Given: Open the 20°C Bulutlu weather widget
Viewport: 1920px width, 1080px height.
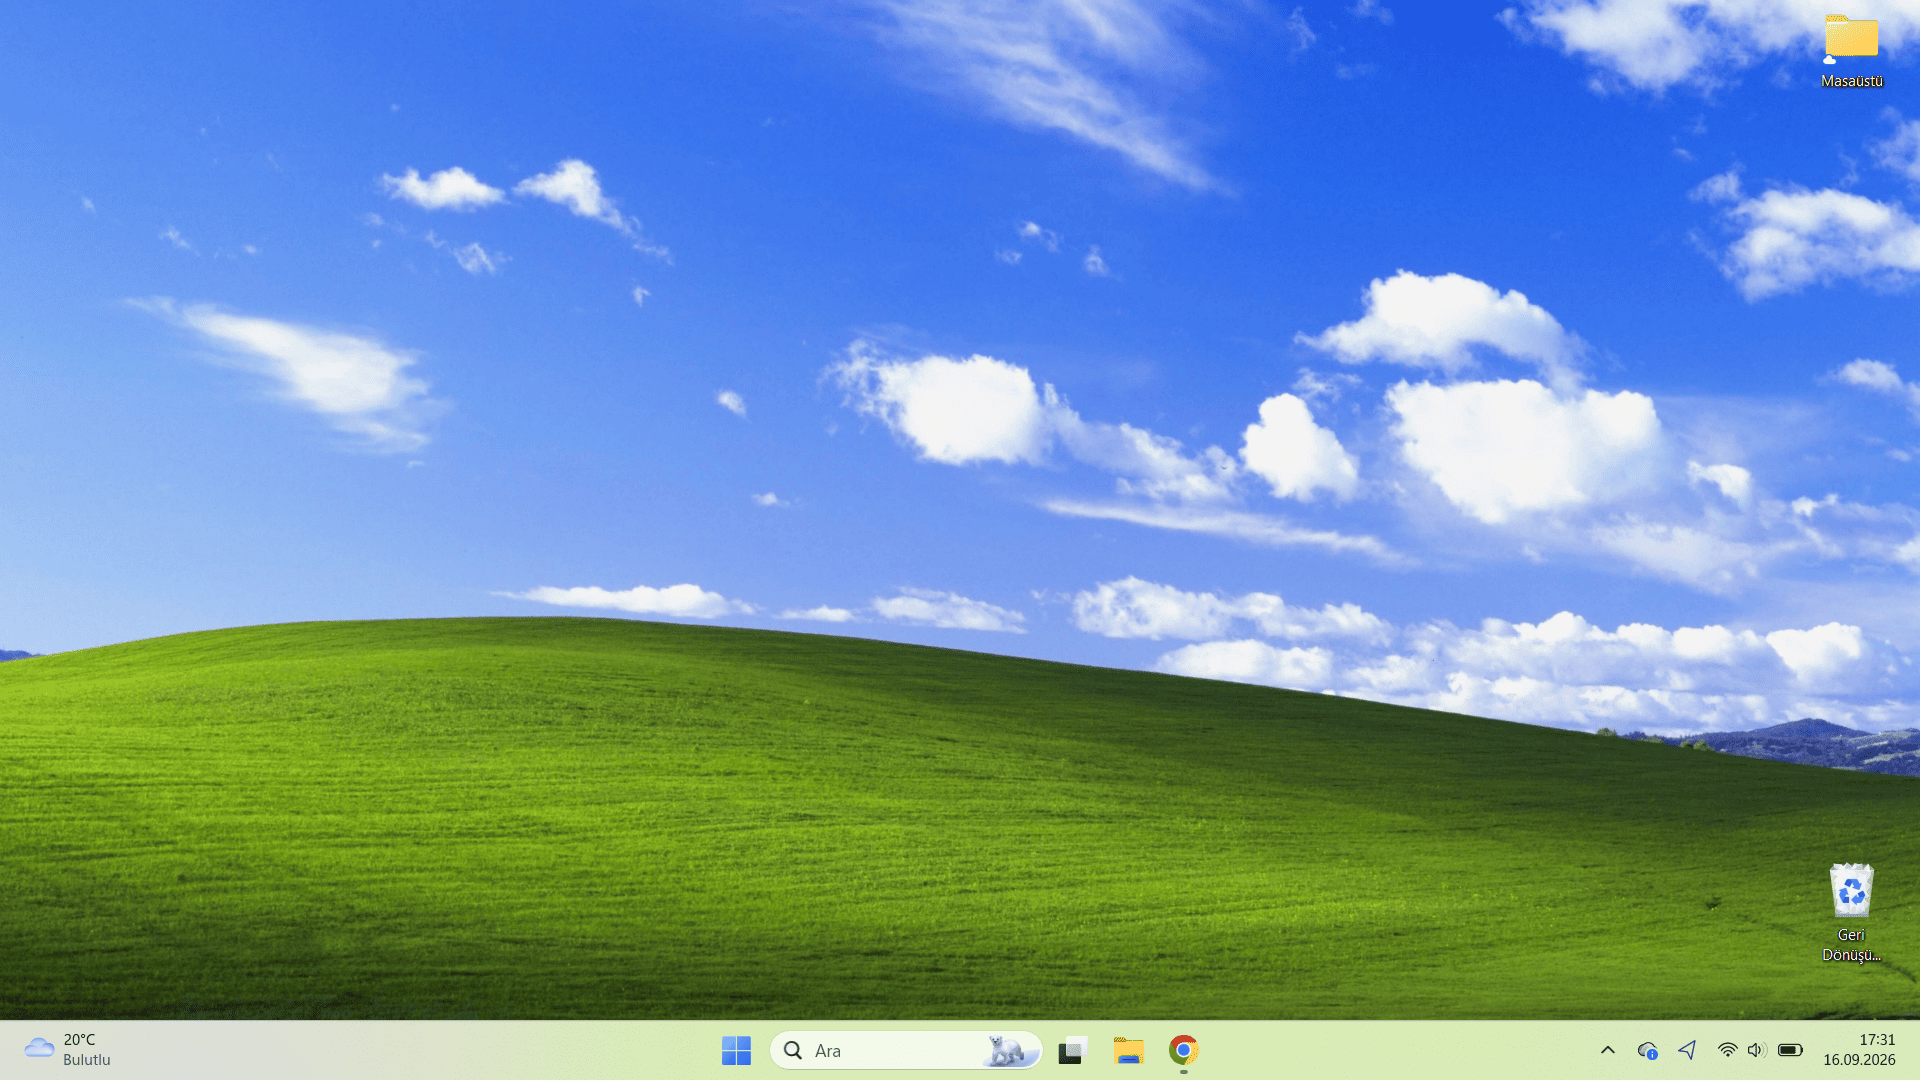Looking at the screenshot, I should (x=68, y=1050).
